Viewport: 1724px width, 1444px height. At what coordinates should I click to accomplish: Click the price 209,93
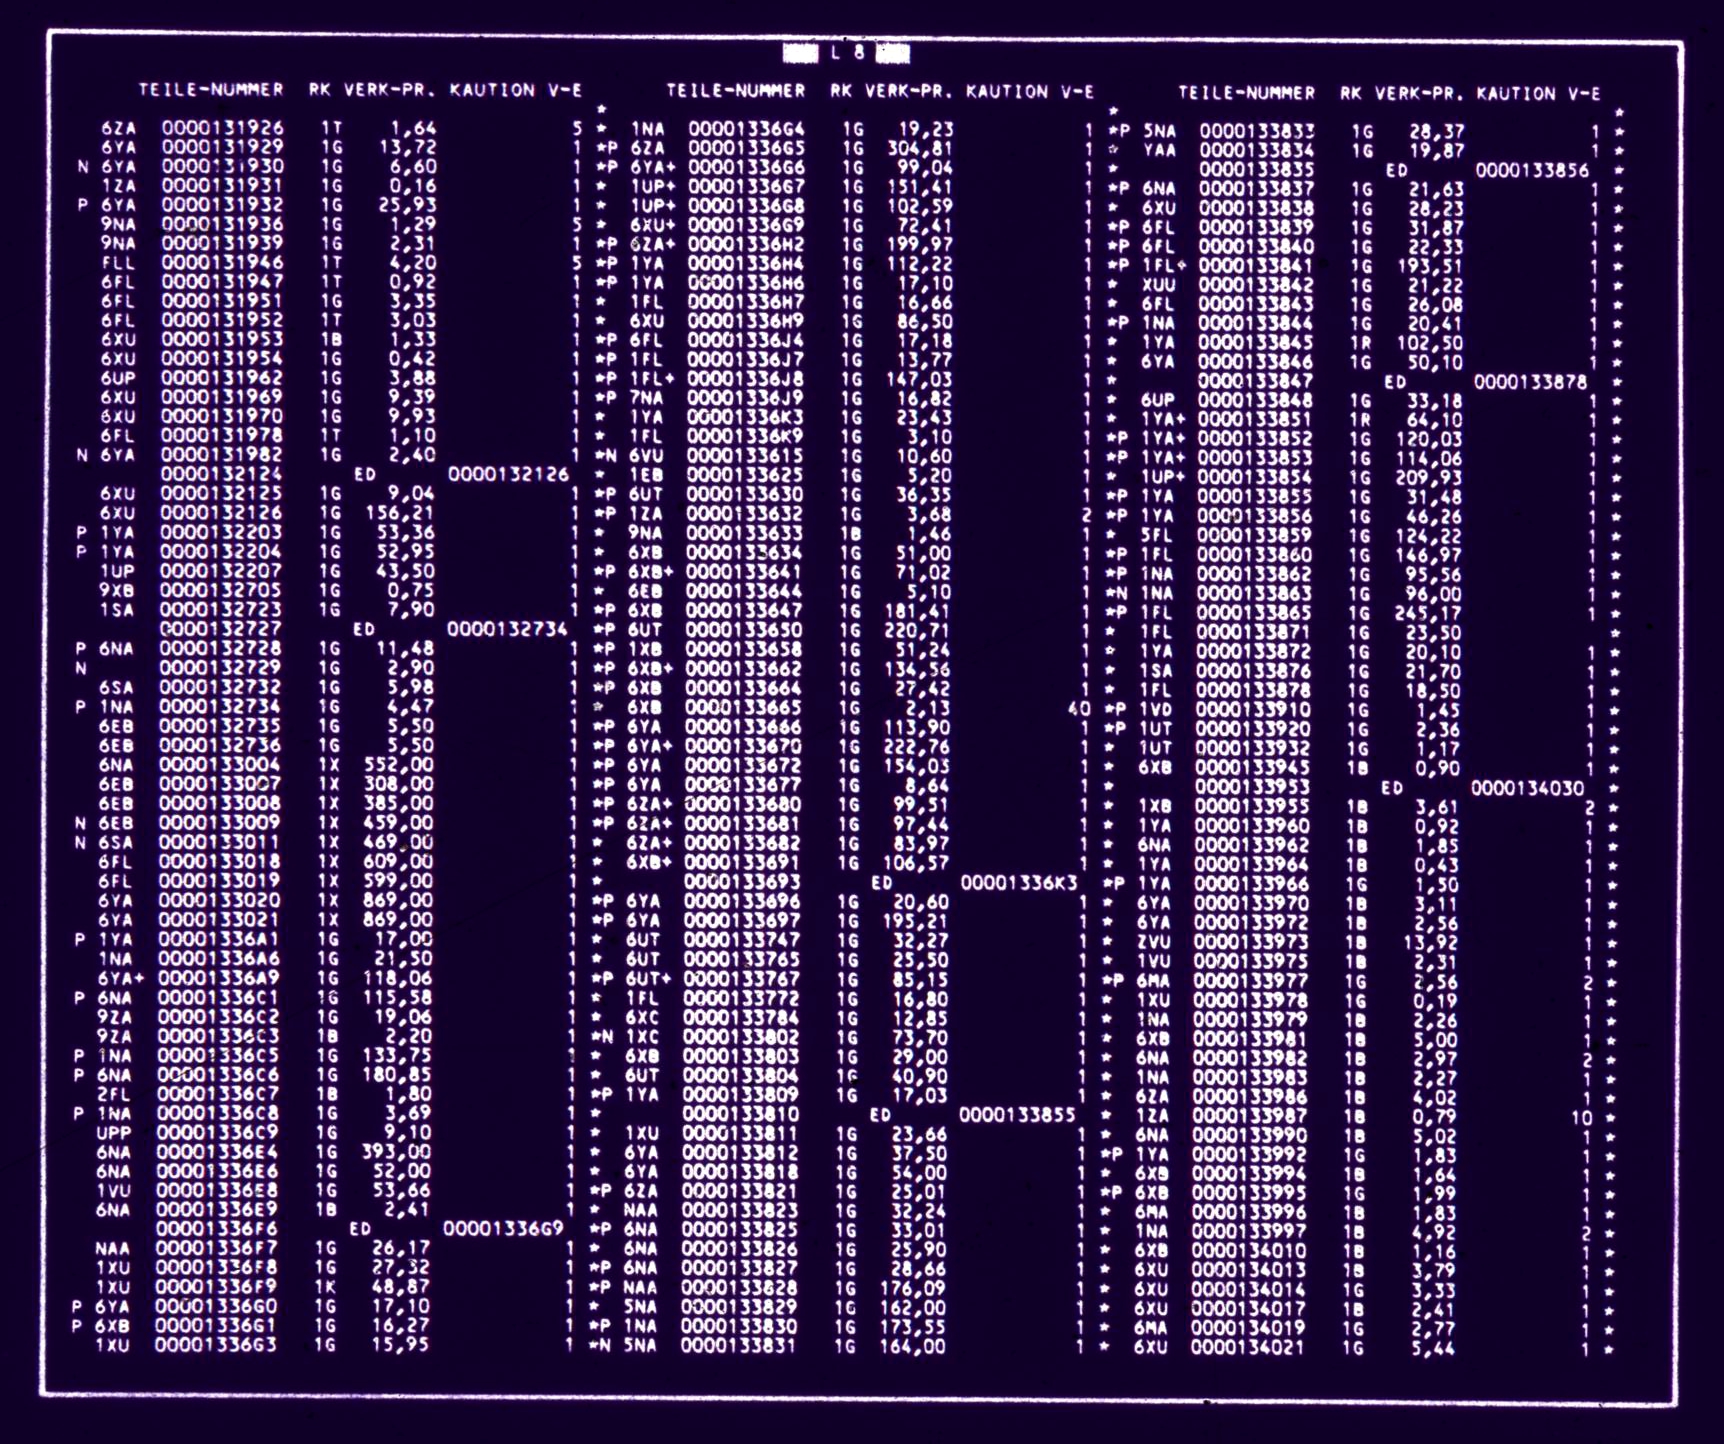1429,477
